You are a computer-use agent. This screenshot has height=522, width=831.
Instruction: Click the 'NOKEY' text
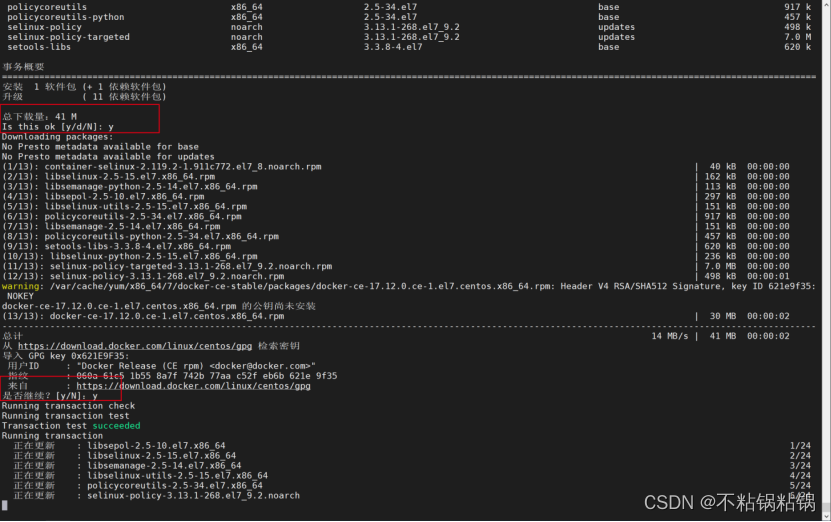coord(21,296)
